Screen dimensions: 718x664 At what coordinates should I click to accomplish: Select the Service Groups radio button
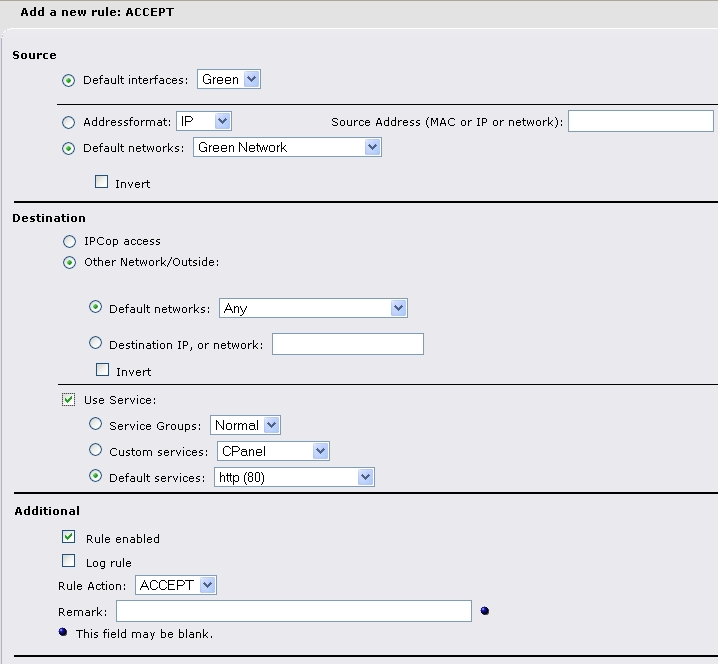click(x=95, y=424)
